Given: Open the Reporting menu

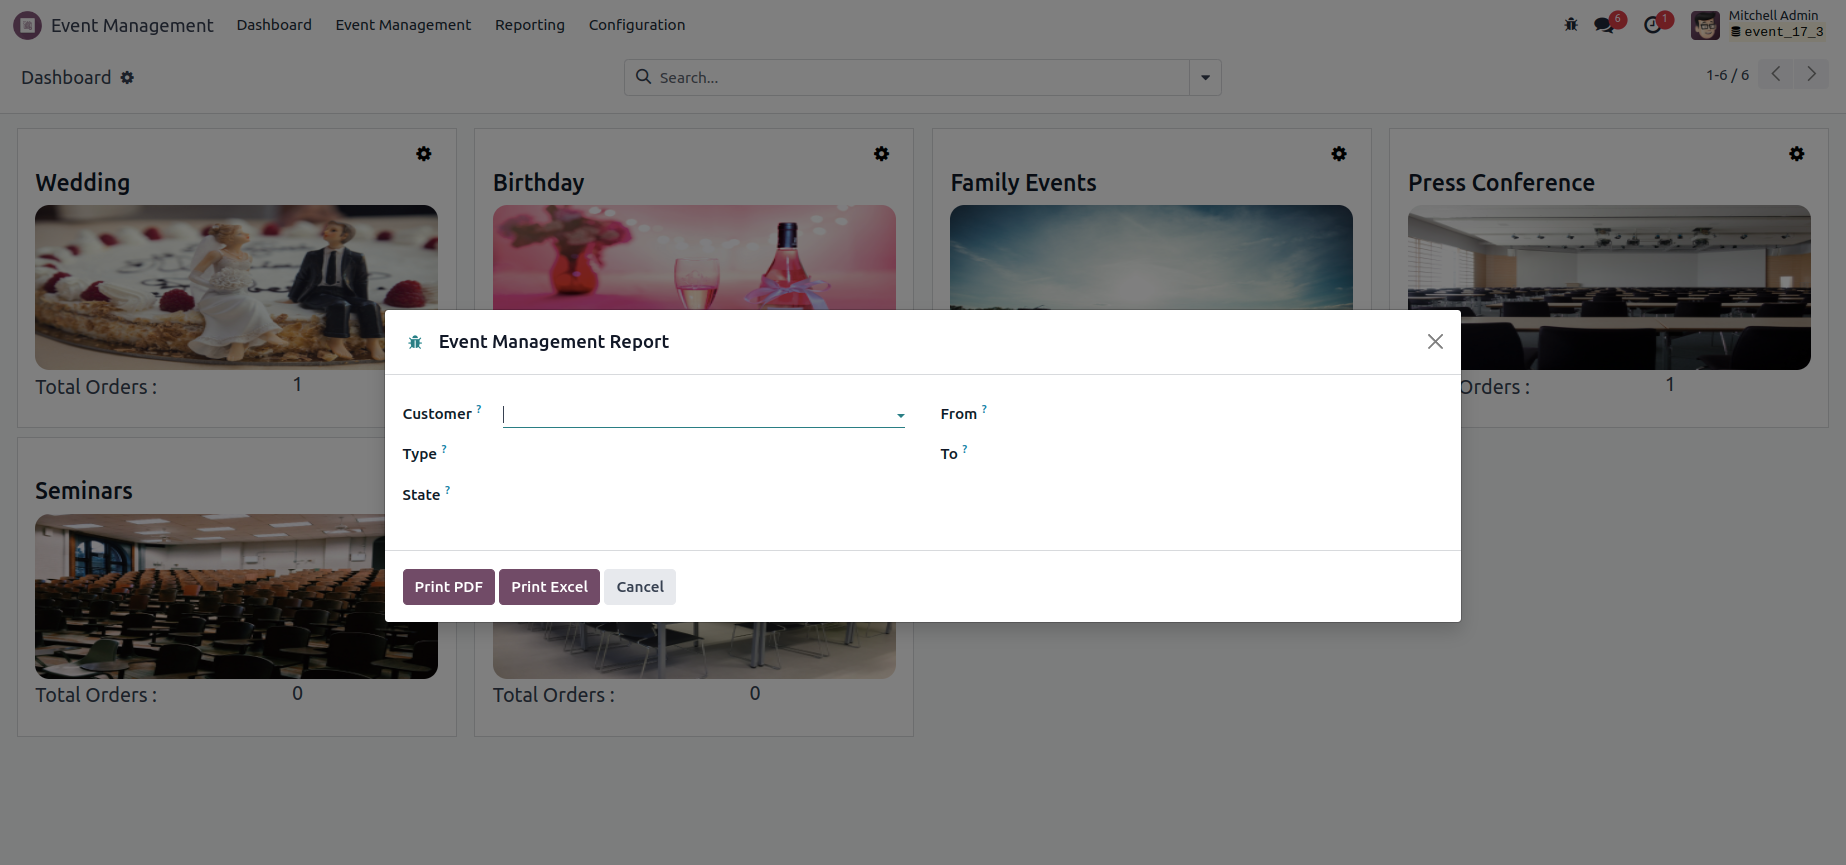Looking at the screenshot, I should click(x=529, y=25).
